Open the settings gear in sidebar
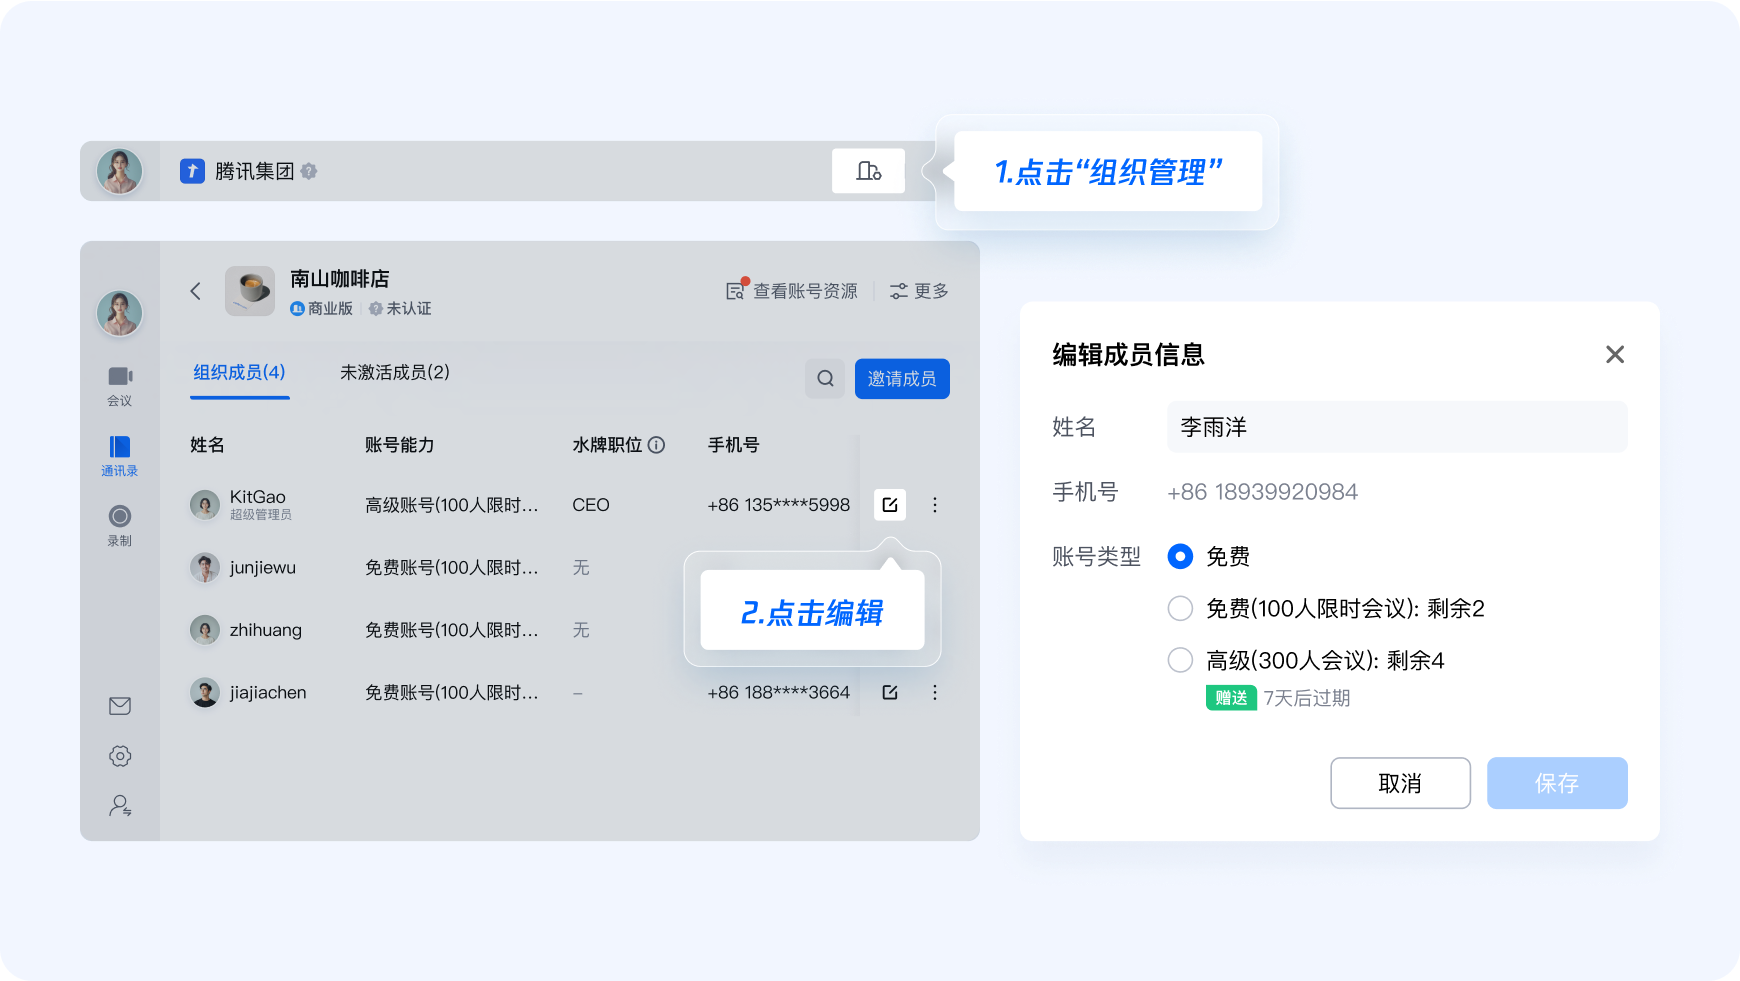 [x=120, y=756]
